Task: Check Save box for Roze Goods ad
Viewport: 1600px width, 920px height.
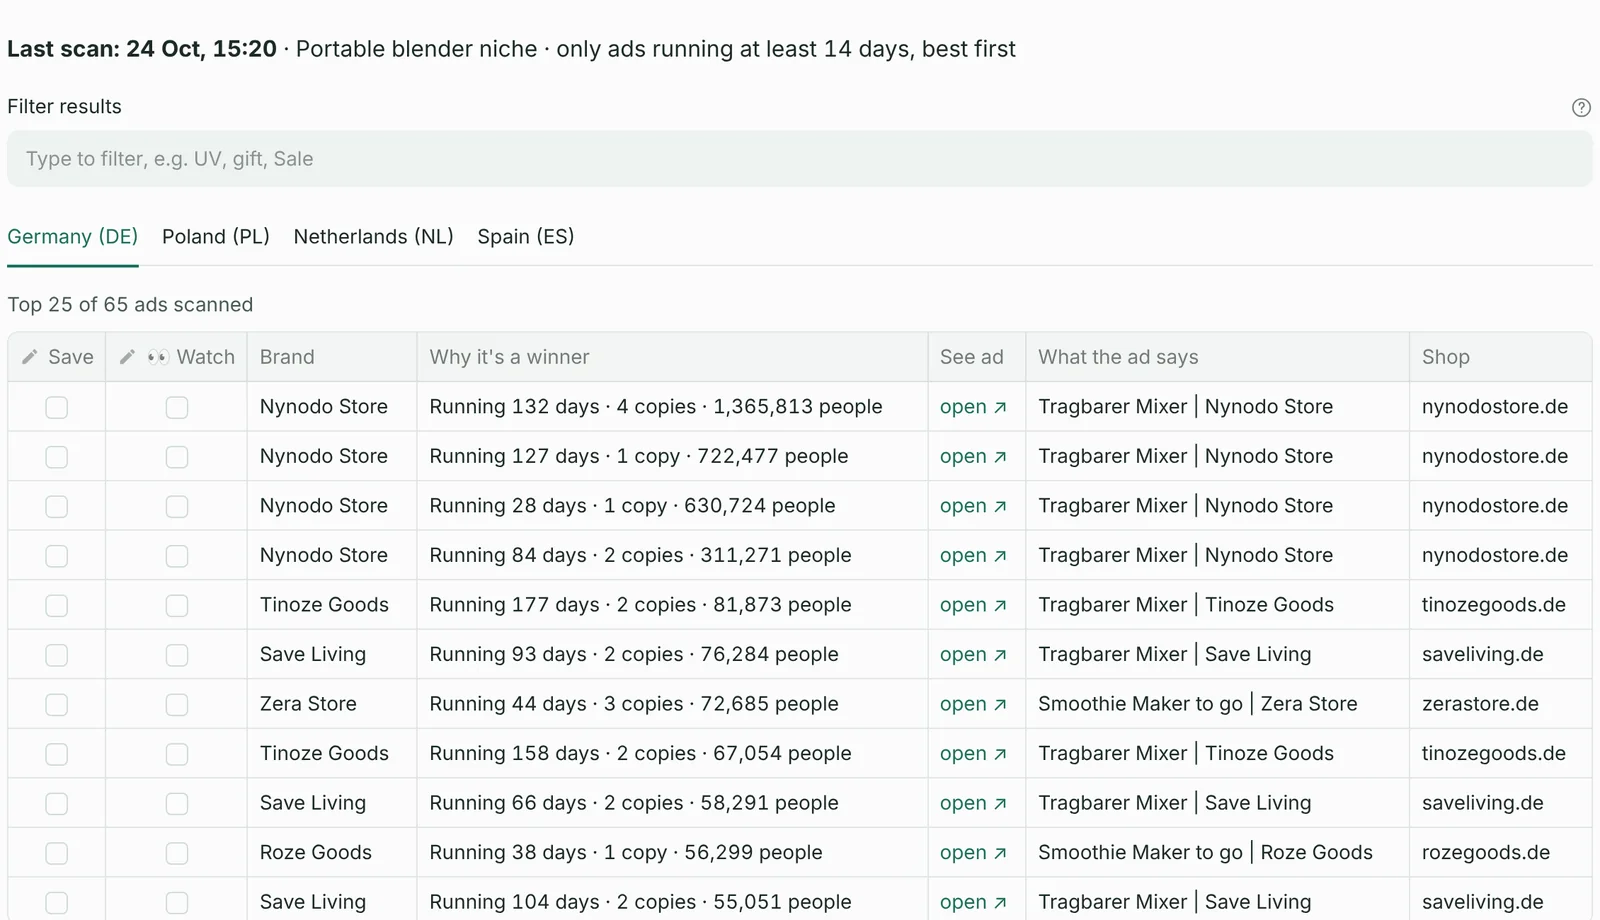Action: coord(57,853)
